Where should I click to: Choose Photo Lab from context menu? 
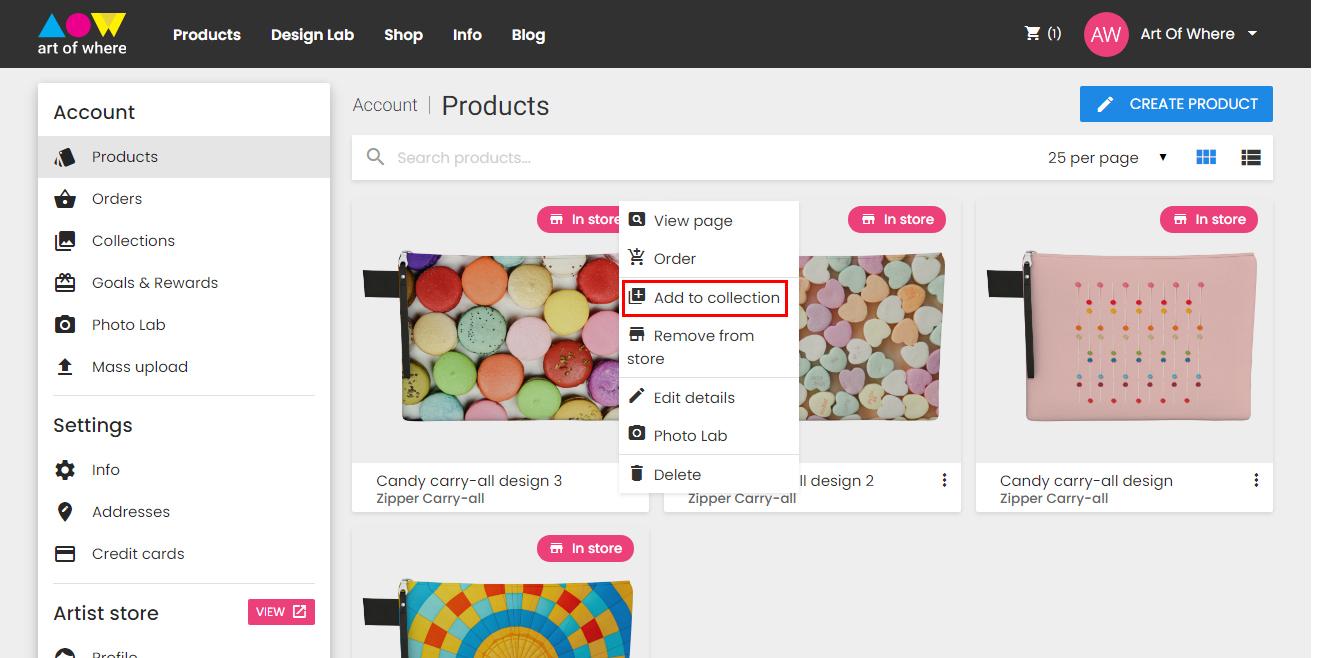[709, 436]
